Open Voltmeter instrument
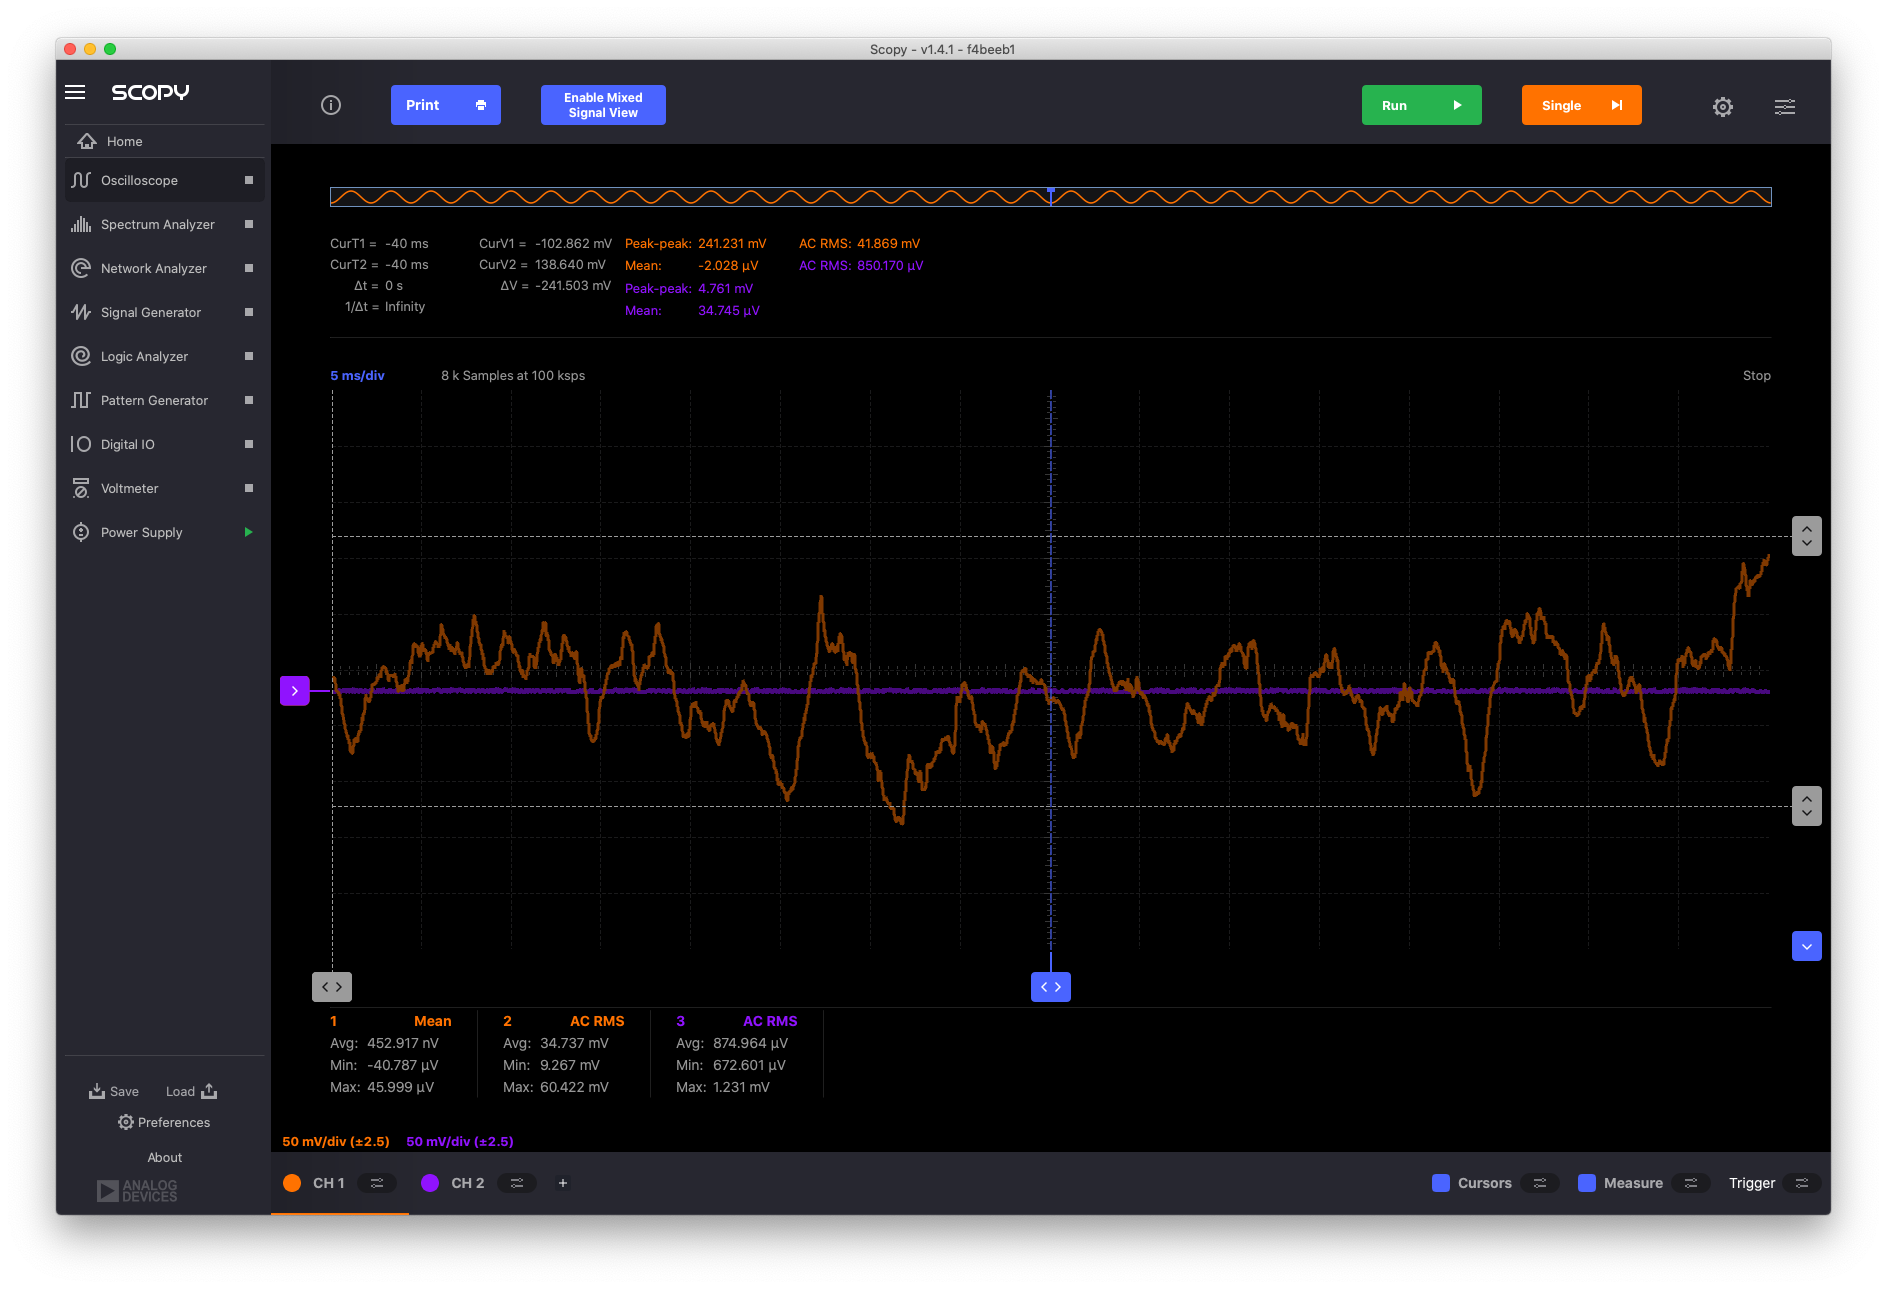The image size is (1887, 1289). point(165,488)
